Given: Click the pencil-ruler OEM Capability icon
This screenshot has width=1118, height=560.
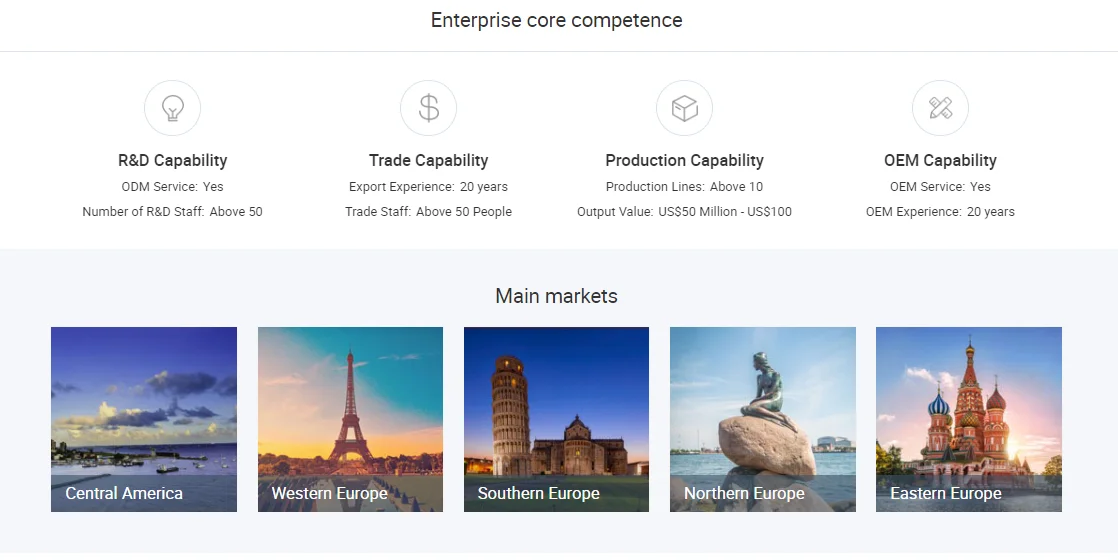Looking at the screenshot, I should (x=940, y=108).
